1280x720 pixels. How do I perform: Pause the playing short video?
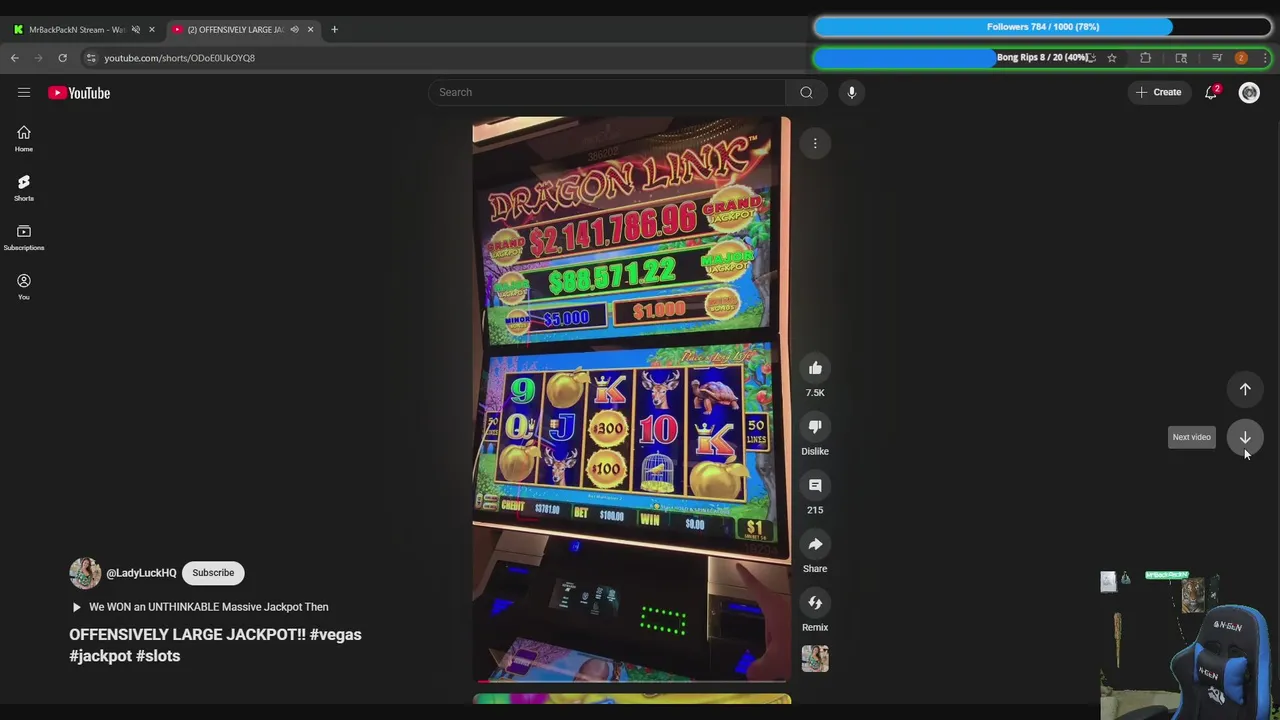pos(631,398)
